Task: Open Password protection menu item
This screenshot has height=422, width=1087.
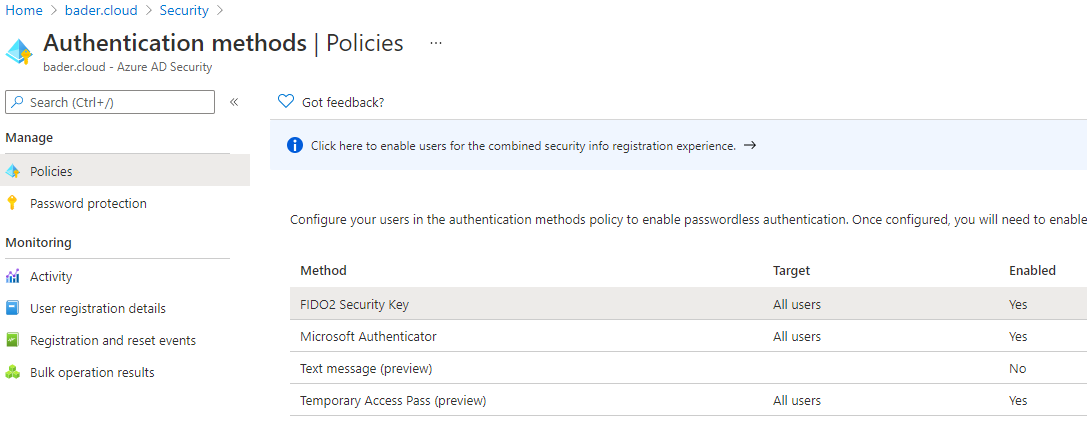Action: click(x=88, y=203)
